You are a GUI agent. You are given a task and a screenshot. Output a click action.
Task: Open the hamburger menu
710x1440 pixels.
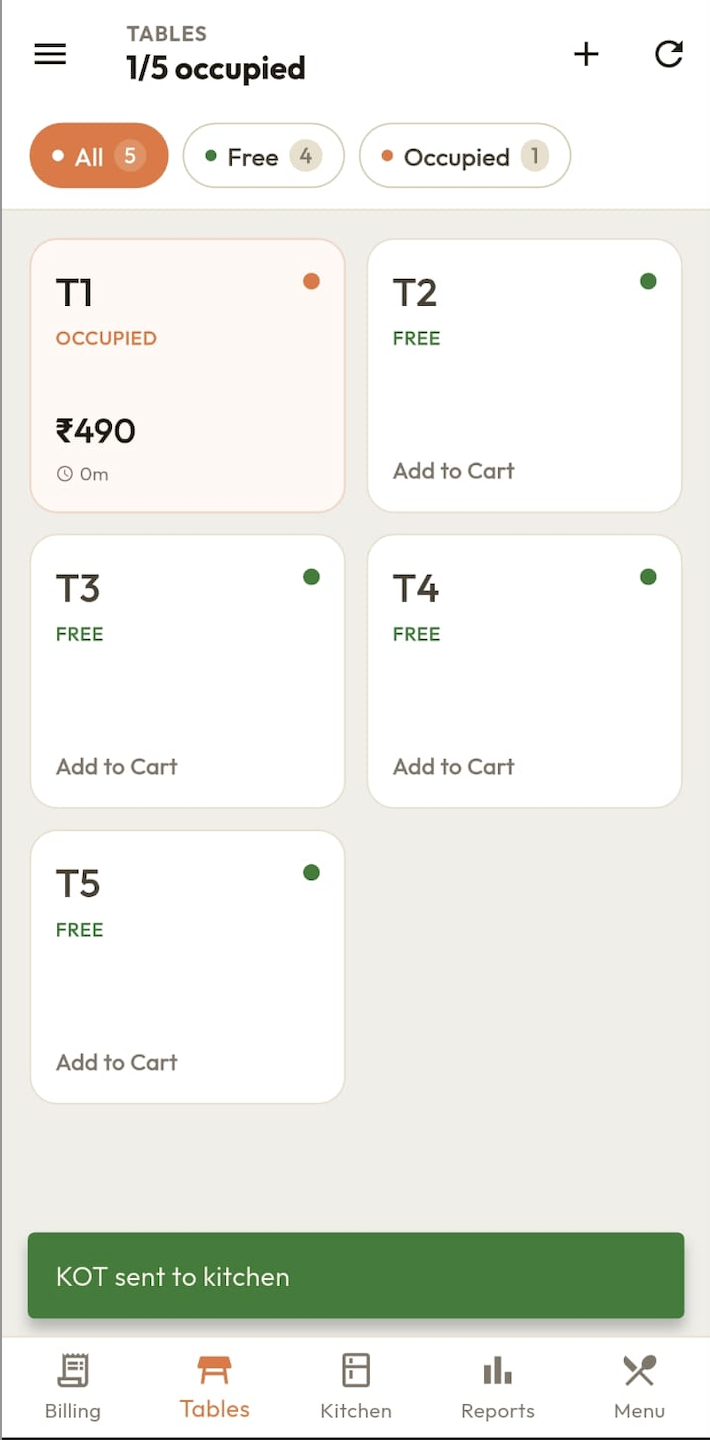point(50,54)
